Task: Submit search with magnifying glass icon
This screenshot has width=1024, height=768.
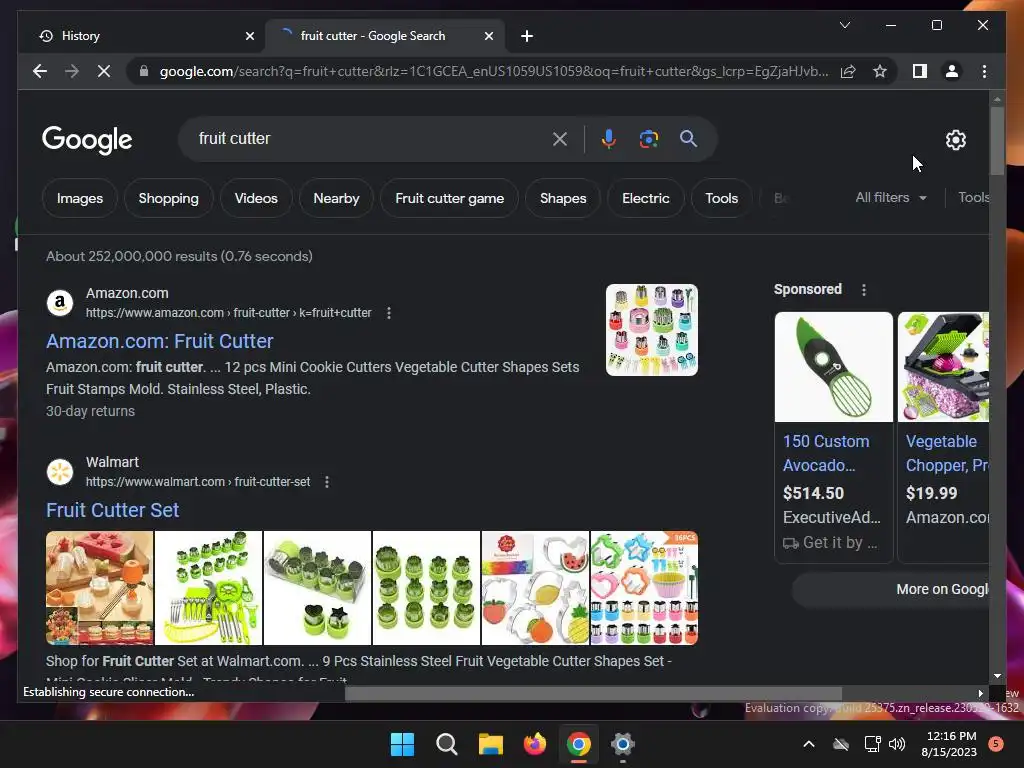Action: coord(688,138)
